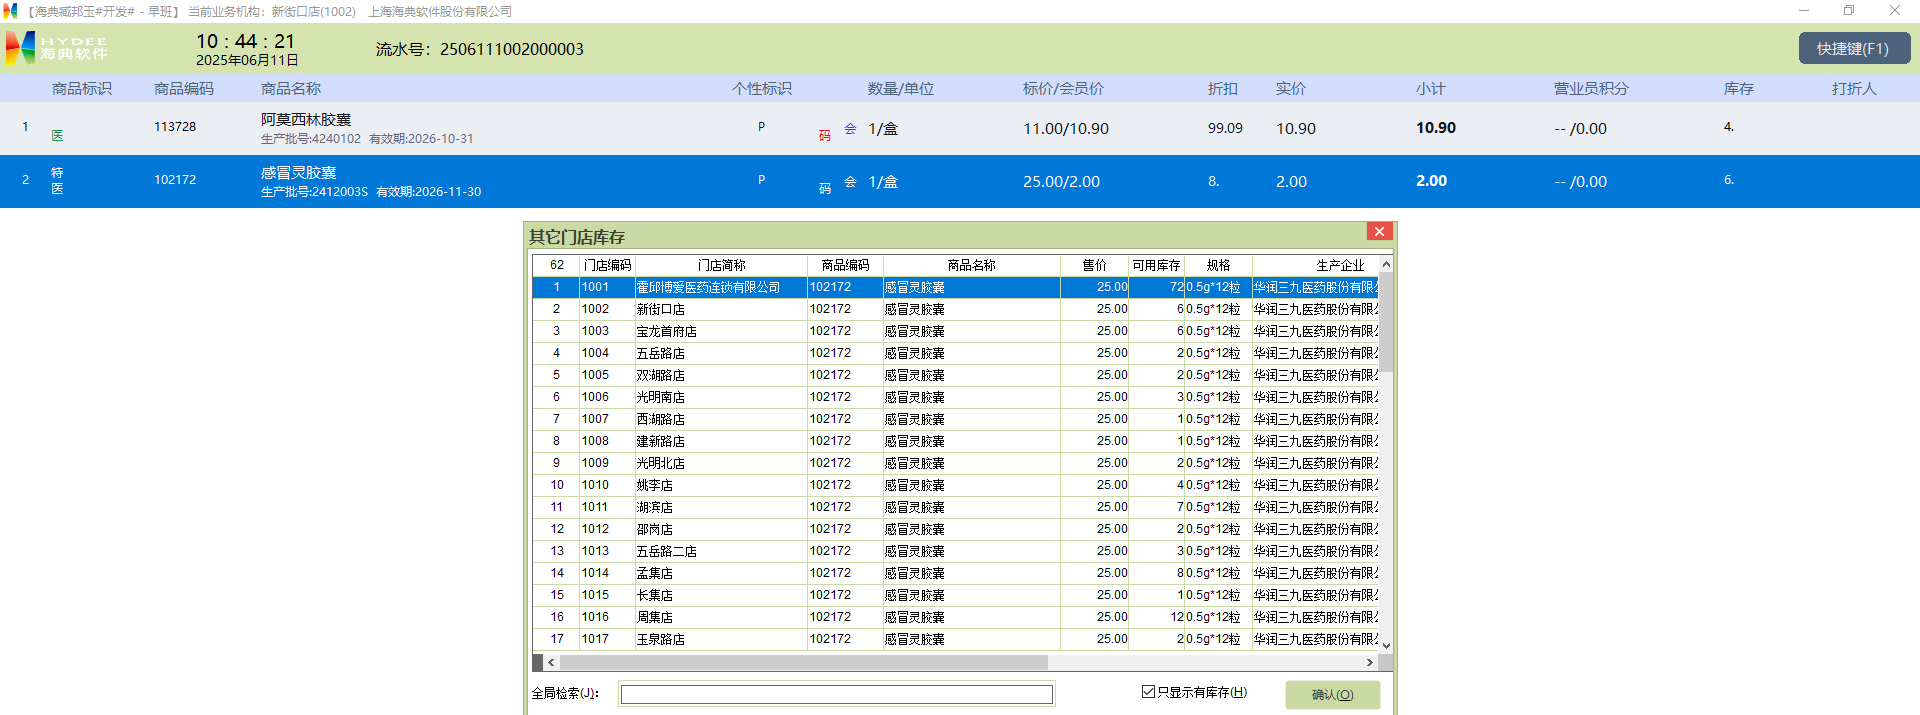Select store row 邵岗店
Image resolution: width=1920 pixels, height=715 pixels.
point(956,529)
